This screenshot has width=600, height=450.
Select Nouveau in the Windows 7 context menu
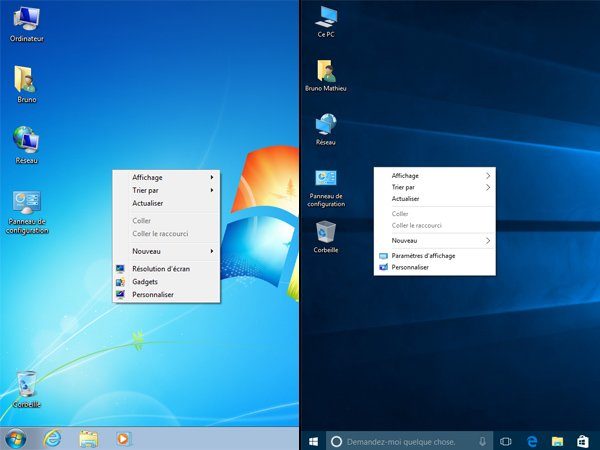click(x=166, y=251)
